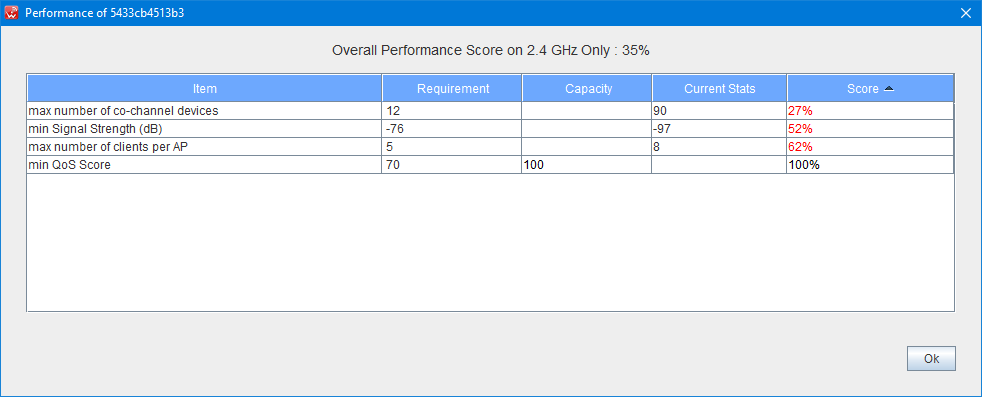Click the Ok button
The image size is (982, 397).
931,359
